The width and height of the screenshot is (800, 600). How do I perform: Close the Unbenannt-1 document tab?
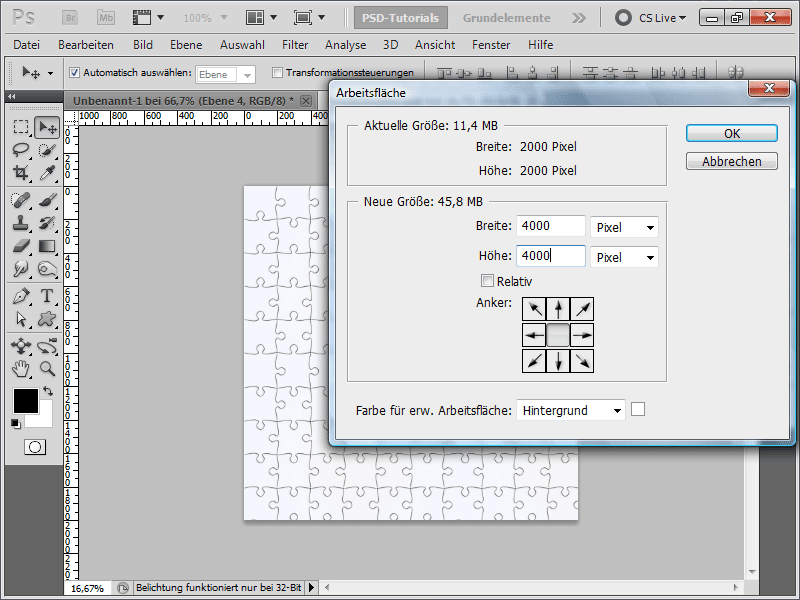tap(306, 101)
